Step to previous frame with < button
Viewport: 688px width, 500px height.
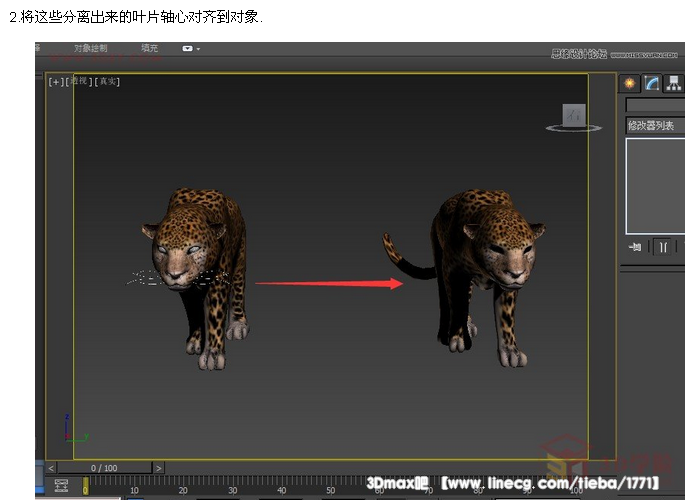tap(51, 468)
